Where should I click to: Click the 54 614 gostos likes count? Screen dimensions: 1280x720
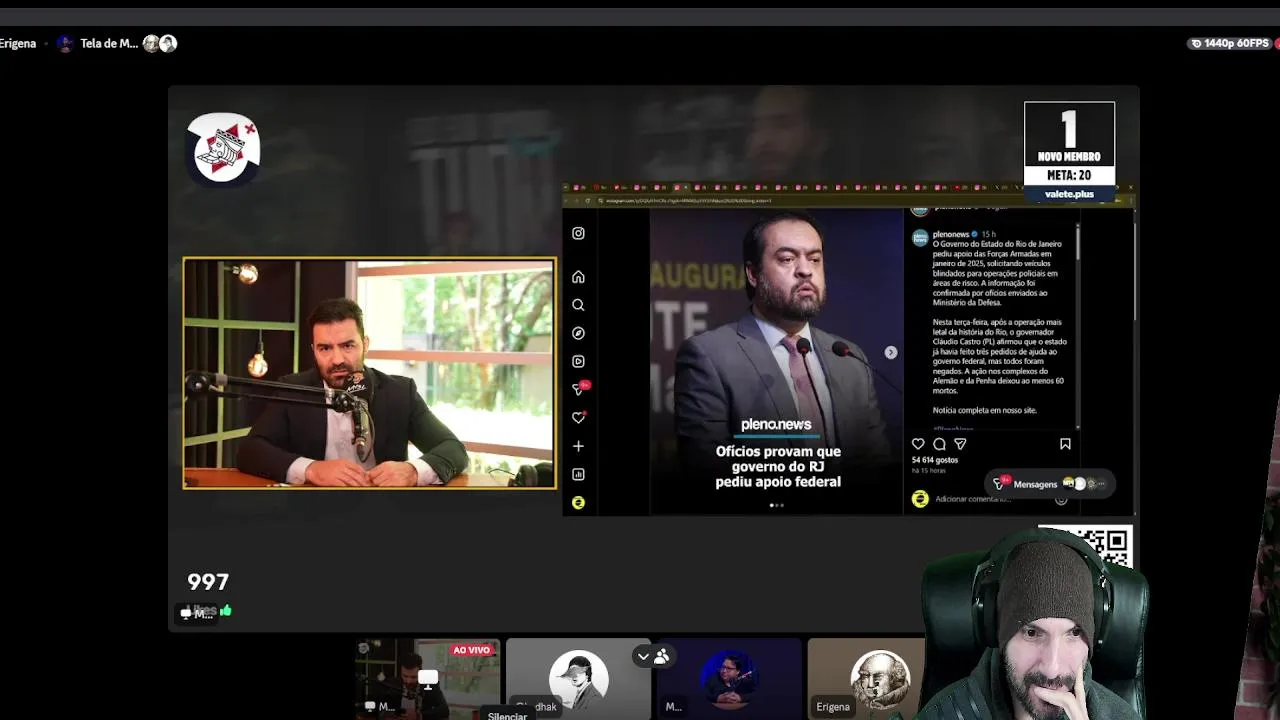pos(935,460)
